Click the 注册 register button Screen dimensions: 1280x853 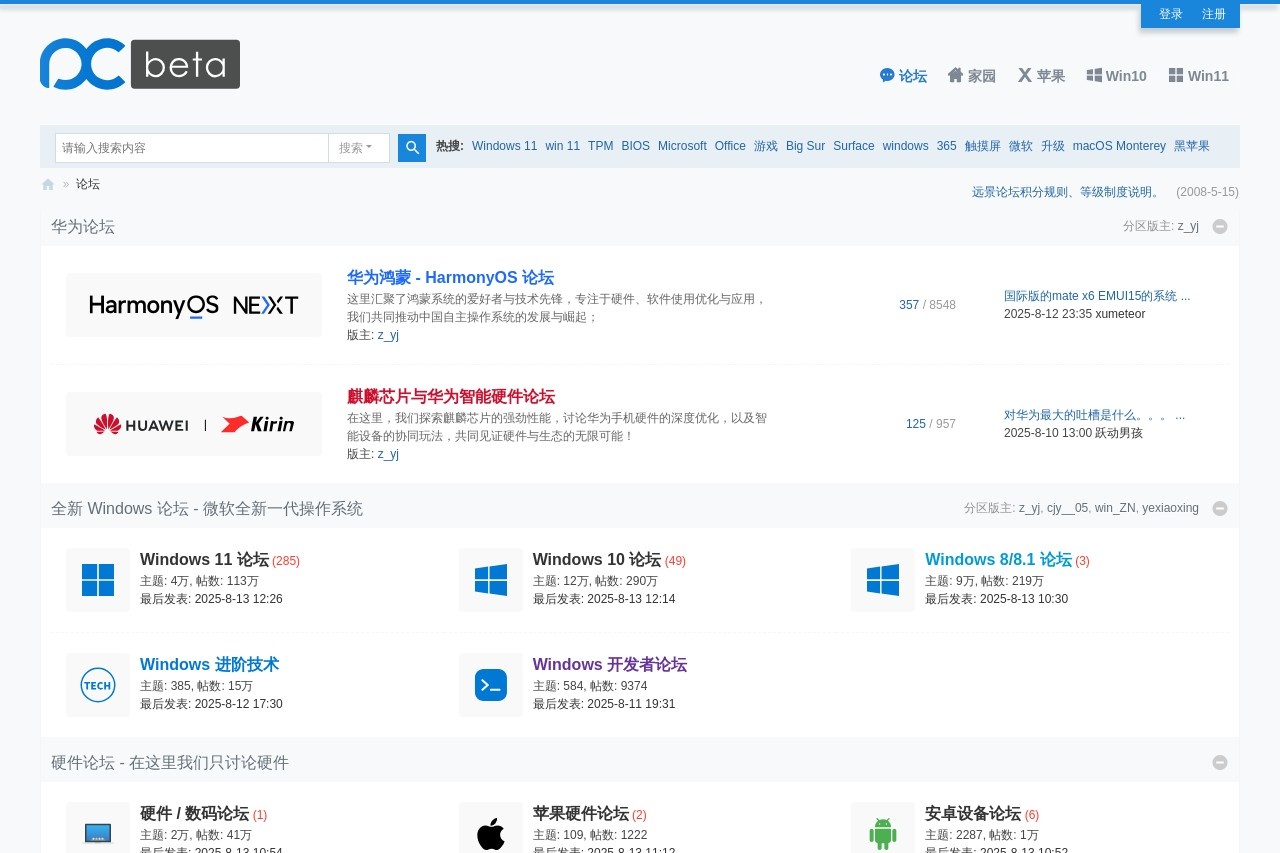(x=1214, y=14)
